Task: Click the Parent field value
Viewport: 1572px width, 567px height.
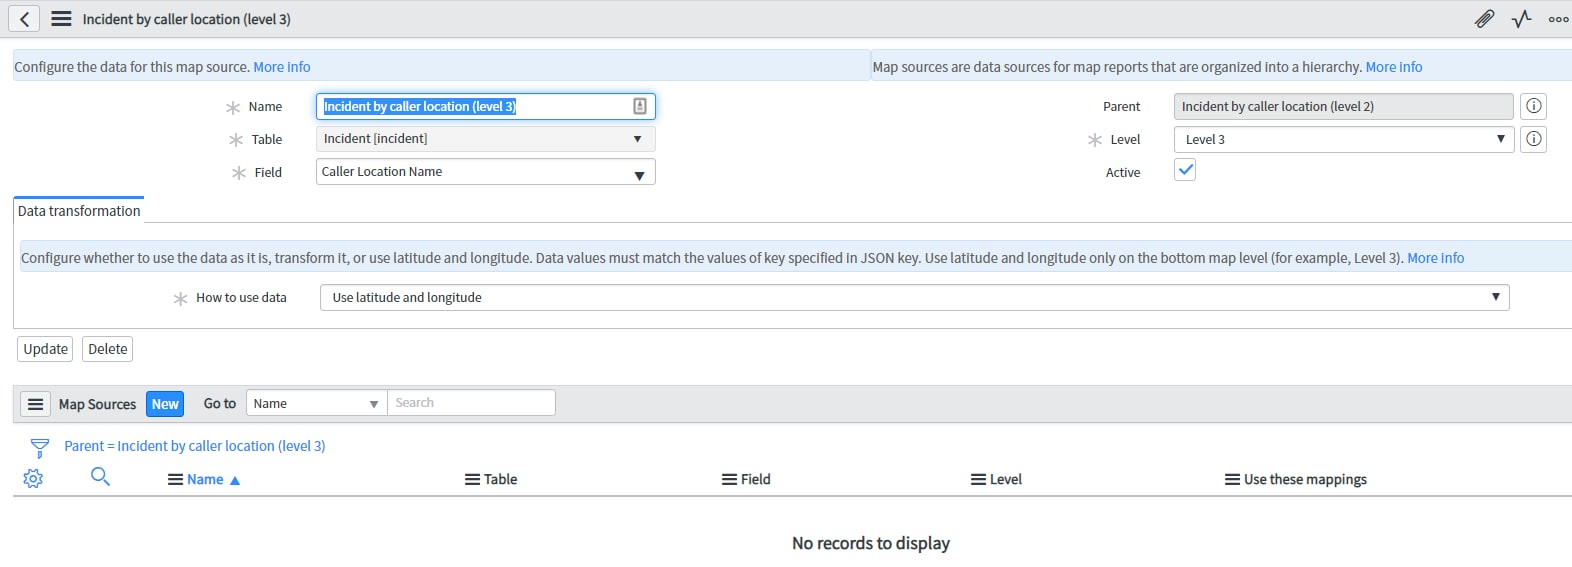Action: point(1344,106)
